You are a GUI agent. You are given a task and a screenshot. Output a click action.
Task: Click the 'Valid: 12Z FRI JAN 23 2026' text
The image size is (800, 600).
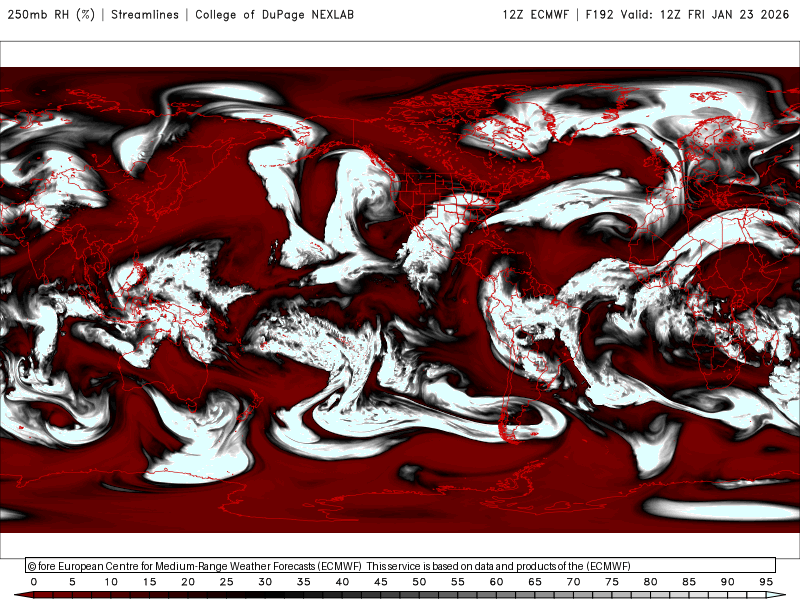coord(705,14)
